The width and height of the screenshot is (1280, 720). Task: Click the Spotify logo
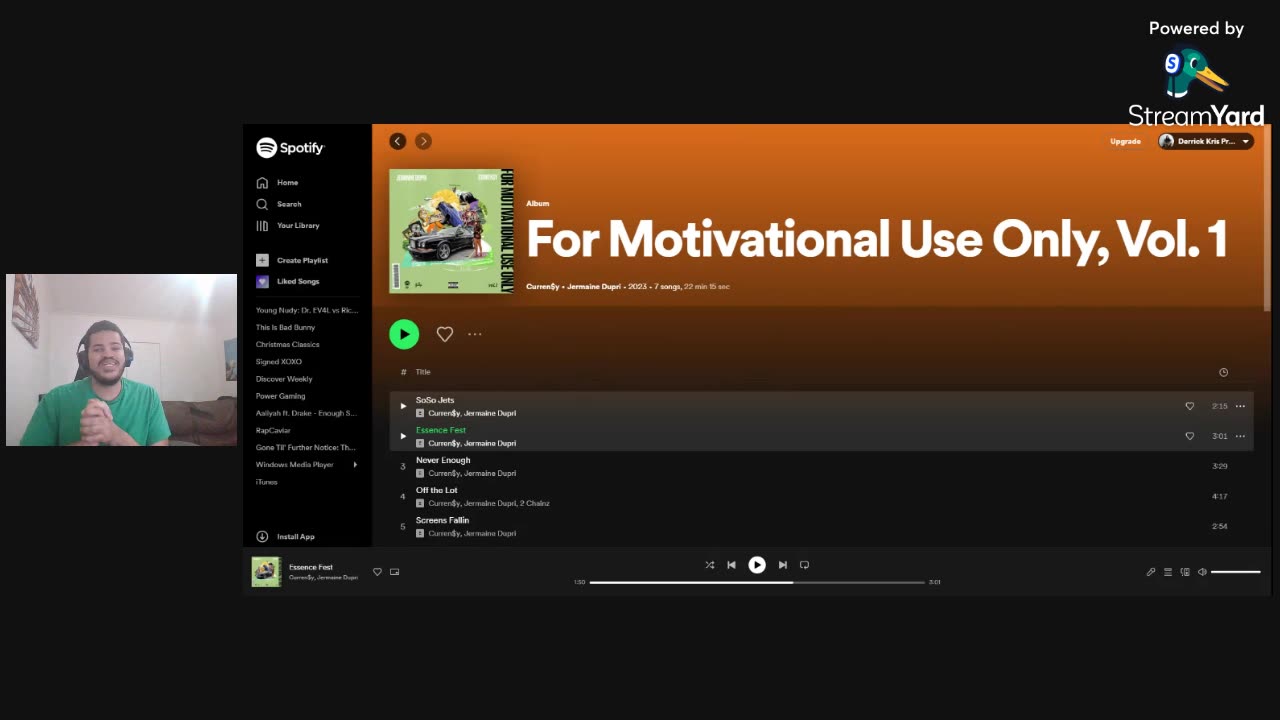[x=290, y=148]
